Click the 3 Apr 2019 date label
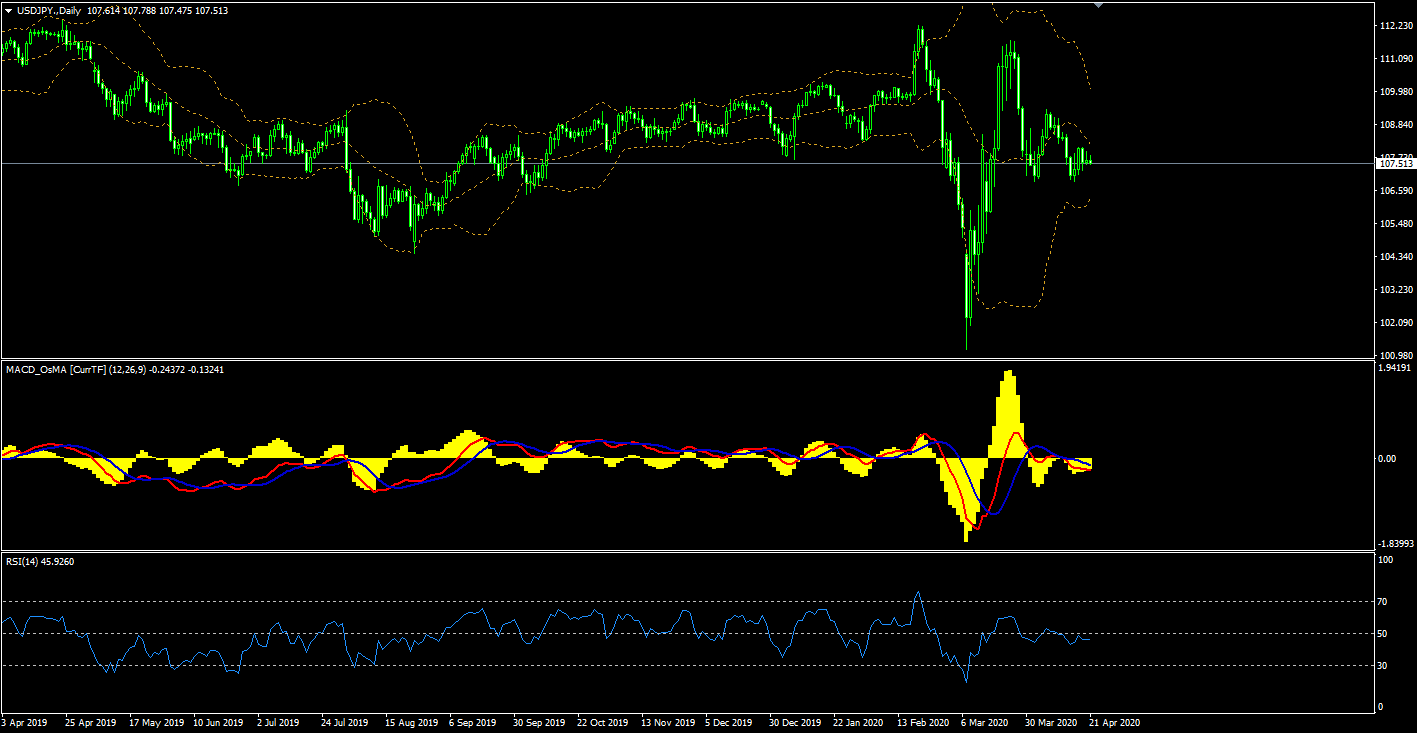 24,722
